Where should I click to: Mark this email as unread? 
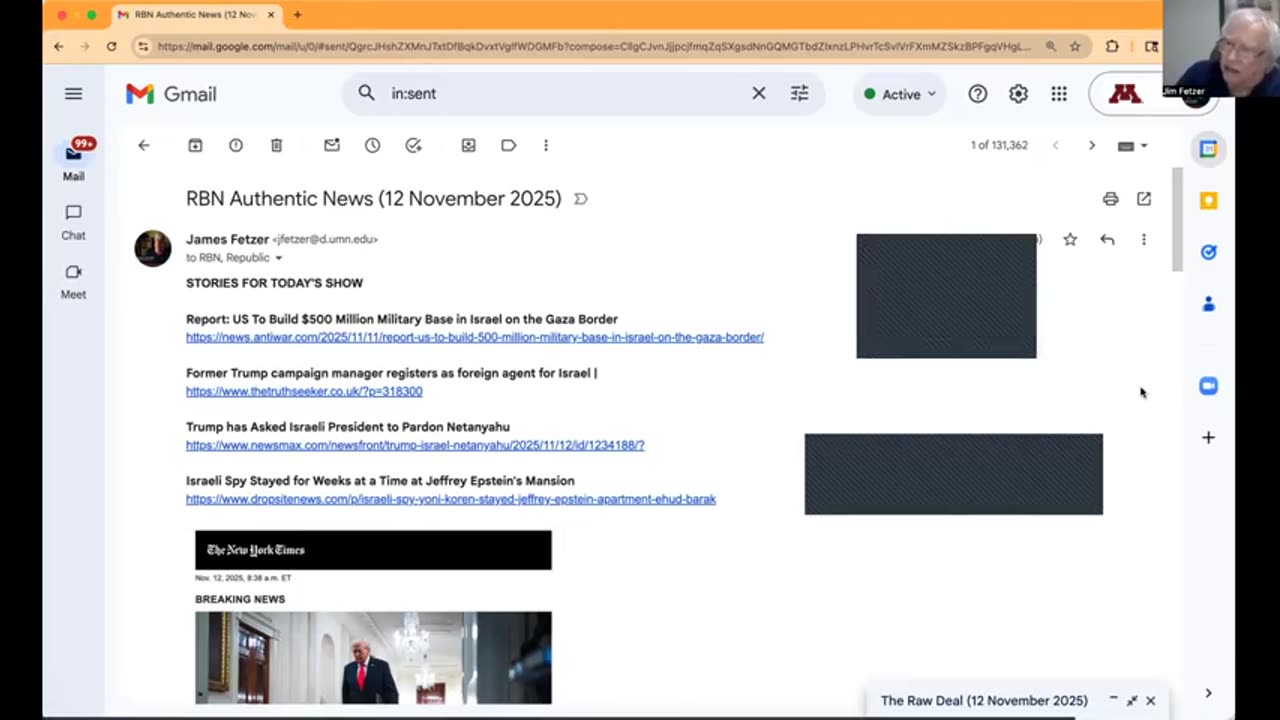tap(332, 145)
